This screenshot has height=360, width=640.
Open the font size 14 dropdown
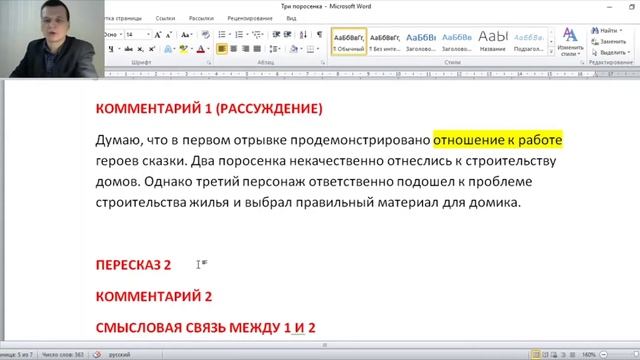click(149, 35)
